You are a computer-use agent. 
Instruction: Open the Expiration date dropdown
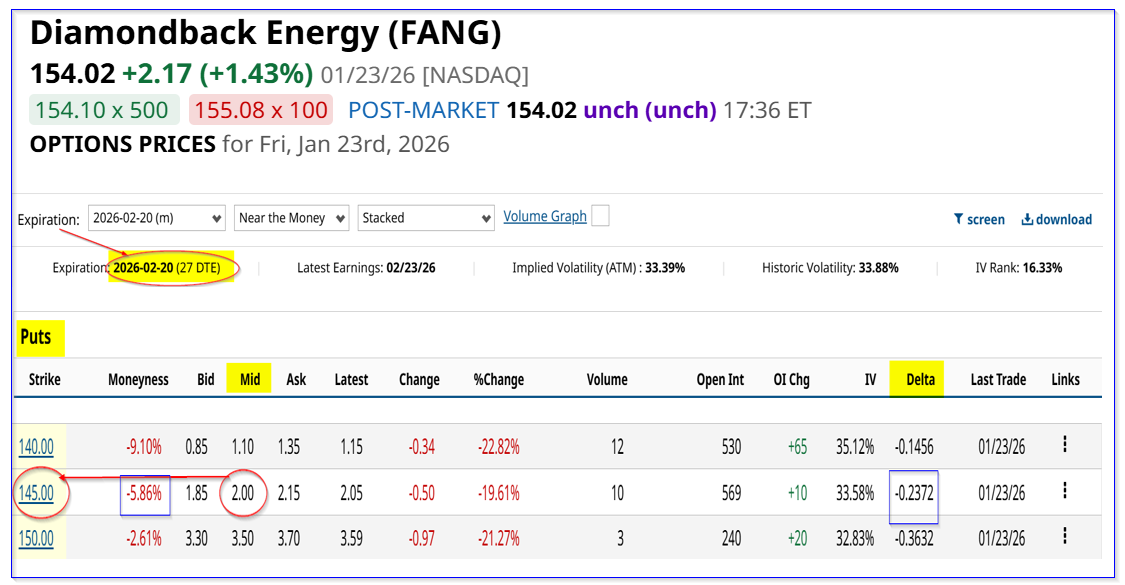click(155, 218)
